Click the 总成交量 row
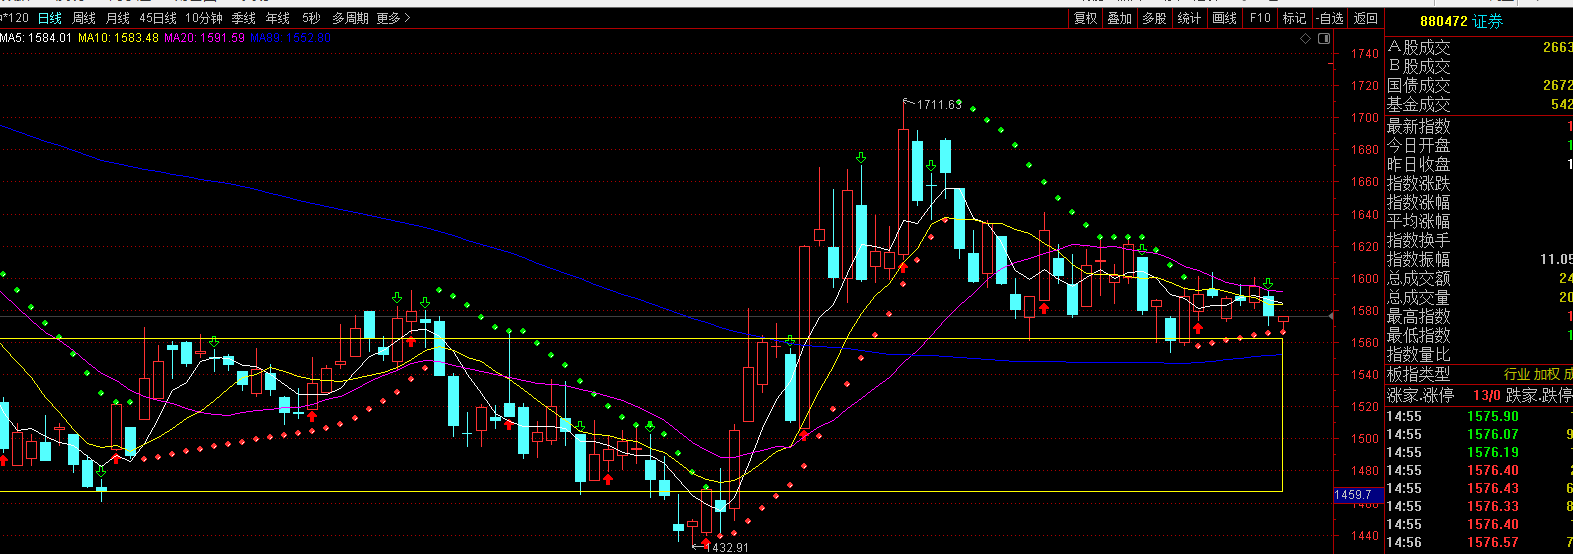 click(x=1479, y=297)
